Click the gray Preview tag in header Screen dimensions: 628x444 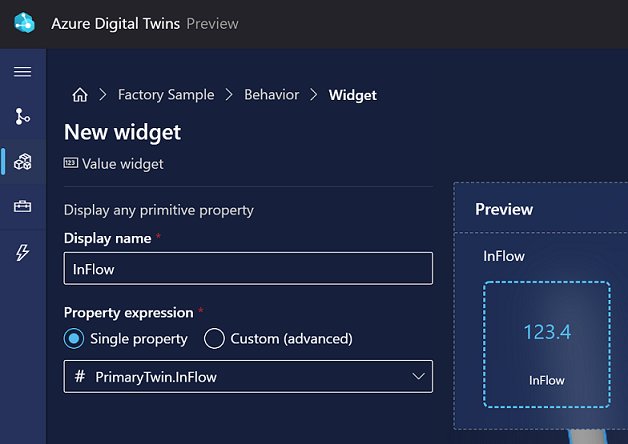coord(212,24)
